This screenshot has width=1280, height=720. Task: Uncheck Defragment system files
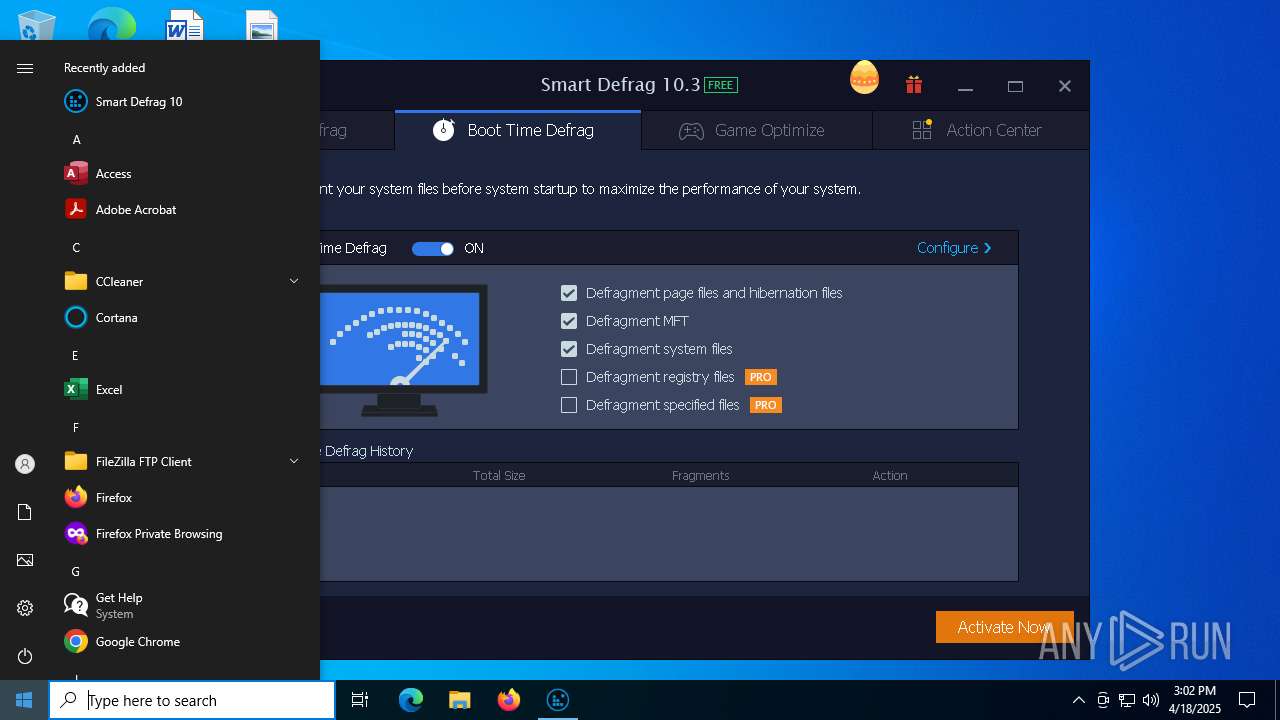(569, 349)
